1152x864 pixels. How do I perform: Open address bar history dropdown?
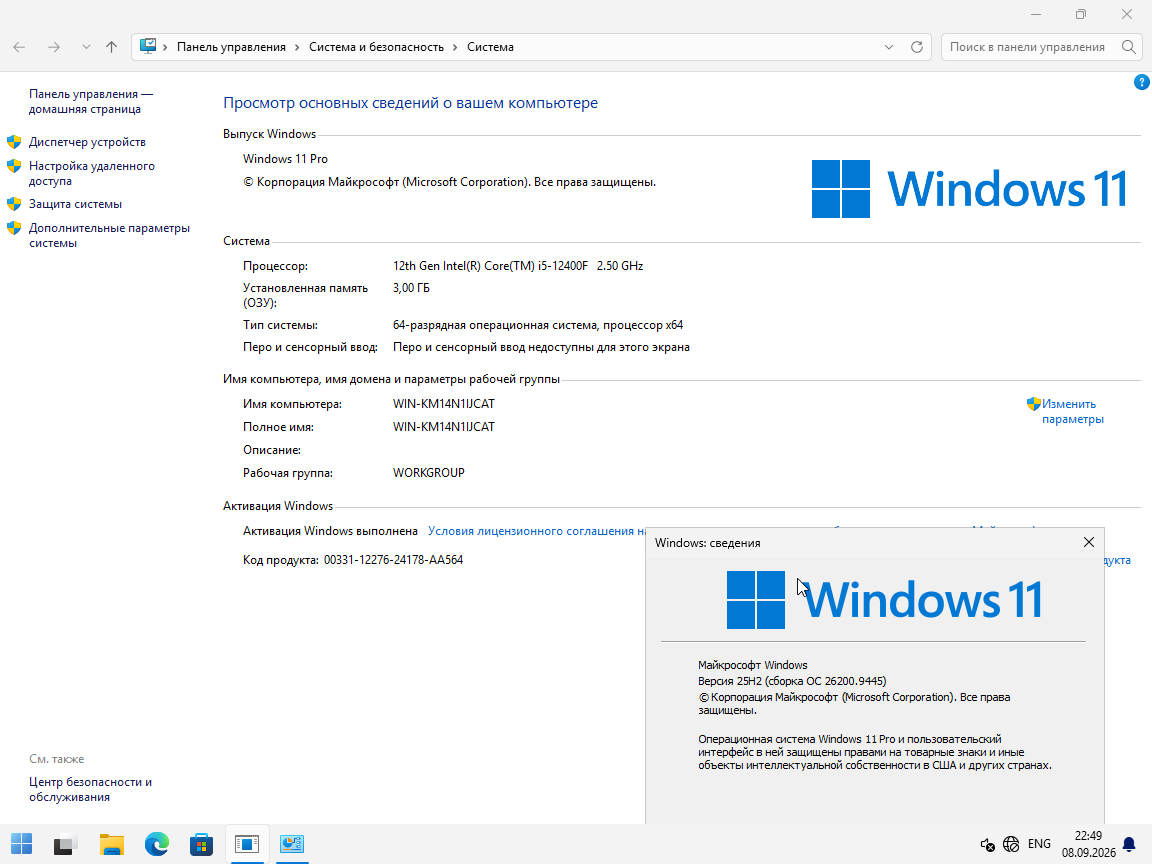889,47
